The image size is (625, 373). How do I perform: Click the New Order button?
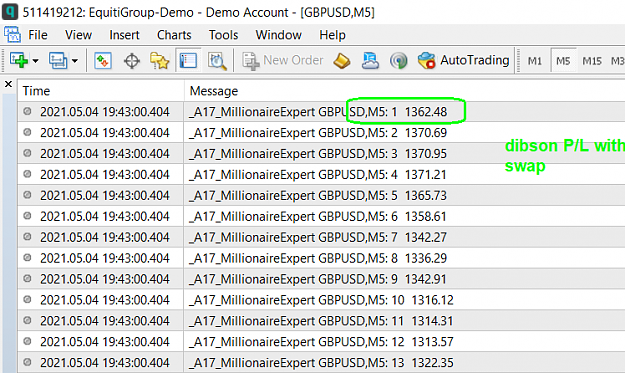pyautogui.click(x=283, y=61)
